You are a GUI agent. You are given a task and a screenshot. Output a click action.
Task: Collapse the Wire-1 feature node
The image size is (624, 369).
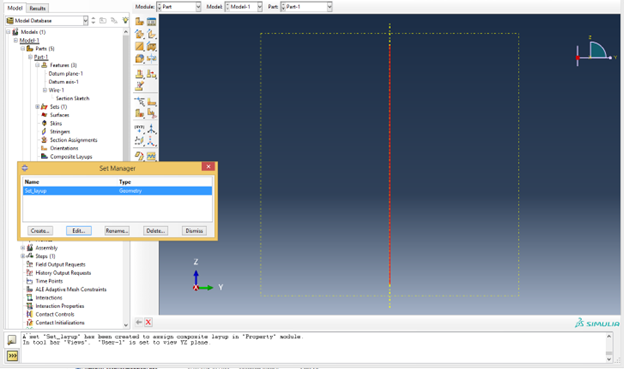(x=45, y=90)
